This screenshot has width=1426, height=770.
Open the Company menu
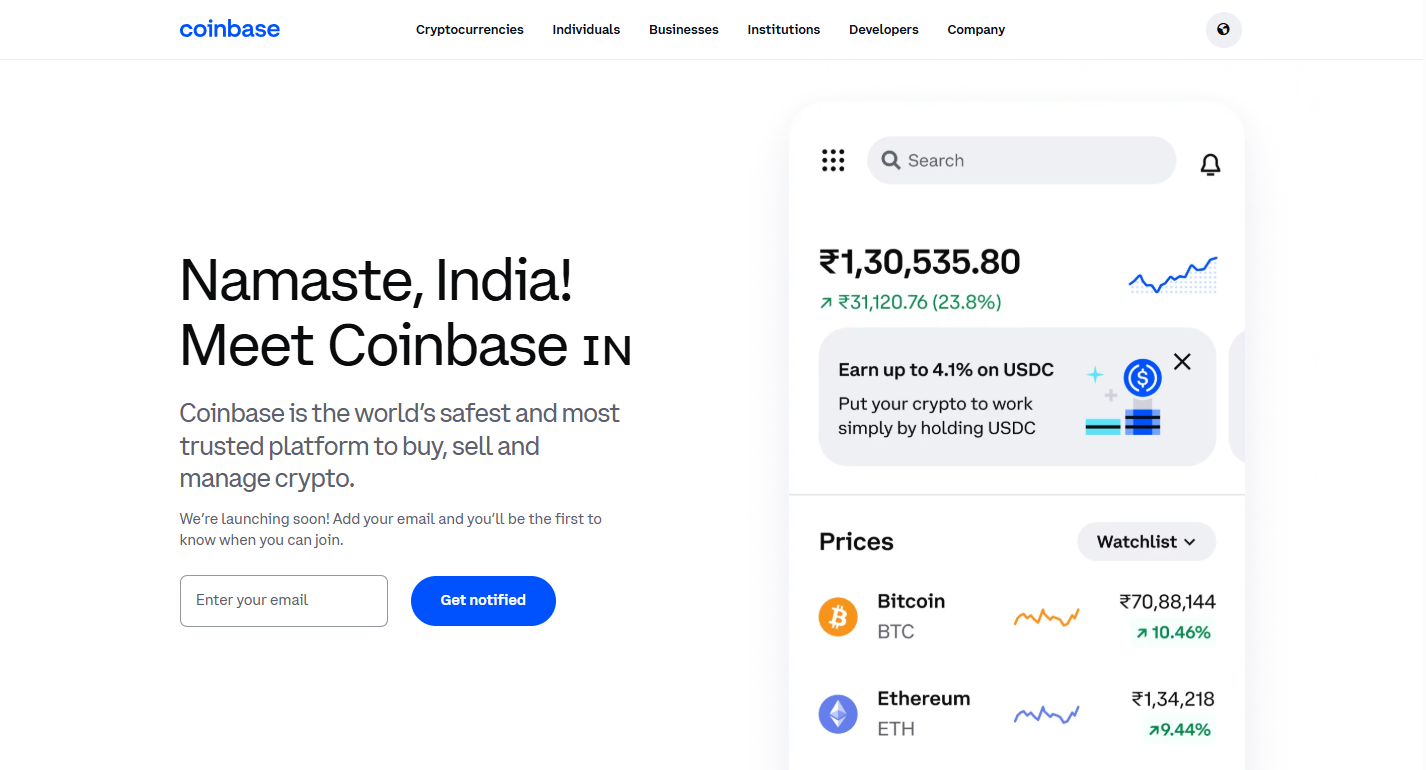[975, 29]
